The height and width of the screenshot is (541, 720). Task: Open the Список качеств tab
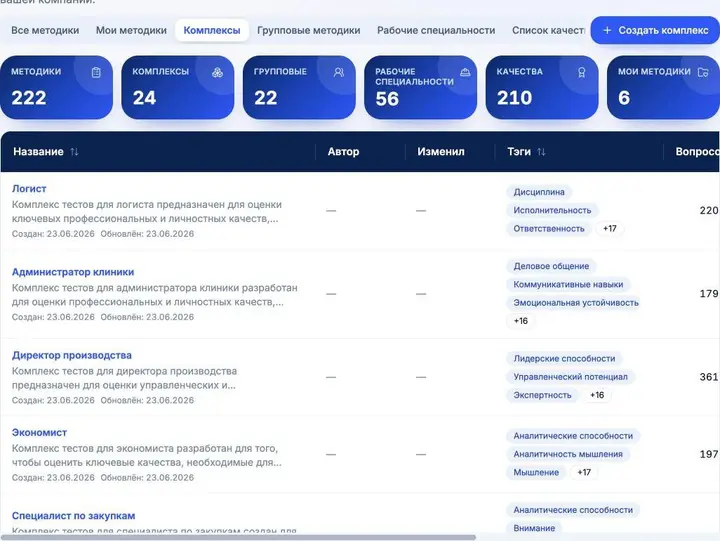548,30
